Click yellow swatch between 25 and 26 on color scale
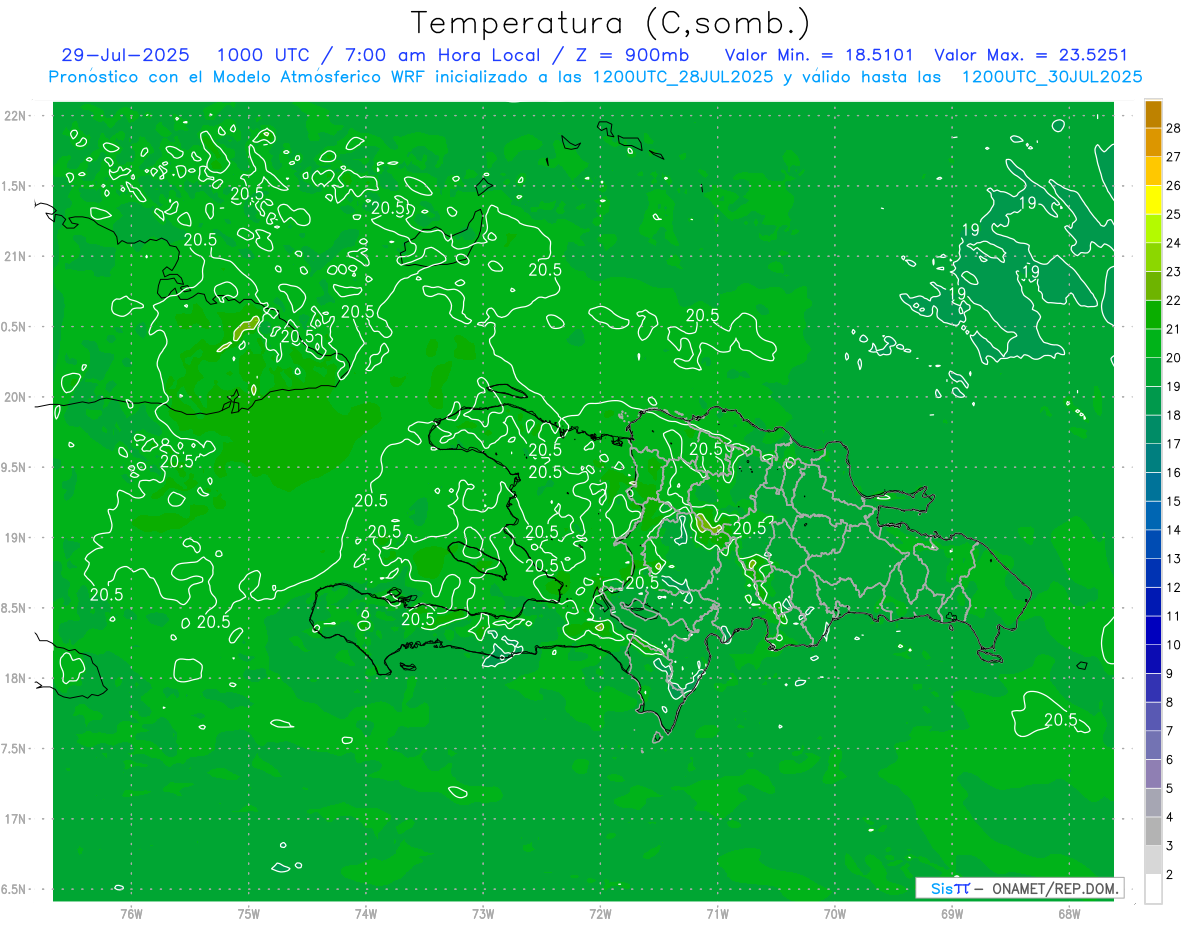This screenshot has height=927, width=1200. pyautogui.click(x=1154, y=199)
